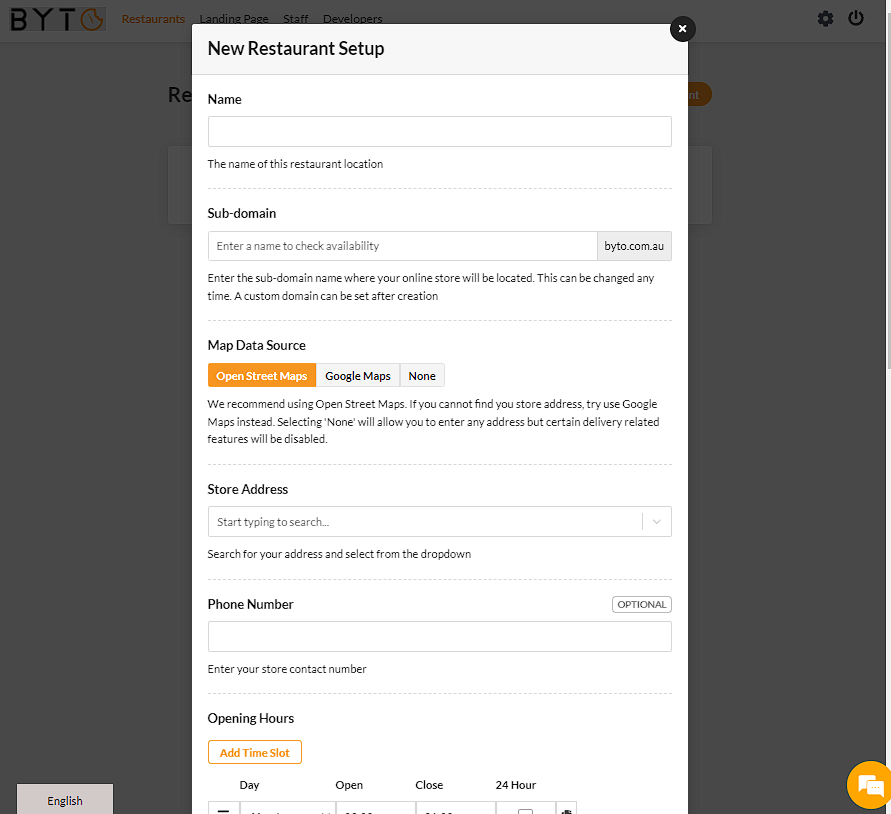Select Open Street Maps data source
This screenshot has height=814, width=891.
point(261,376)
